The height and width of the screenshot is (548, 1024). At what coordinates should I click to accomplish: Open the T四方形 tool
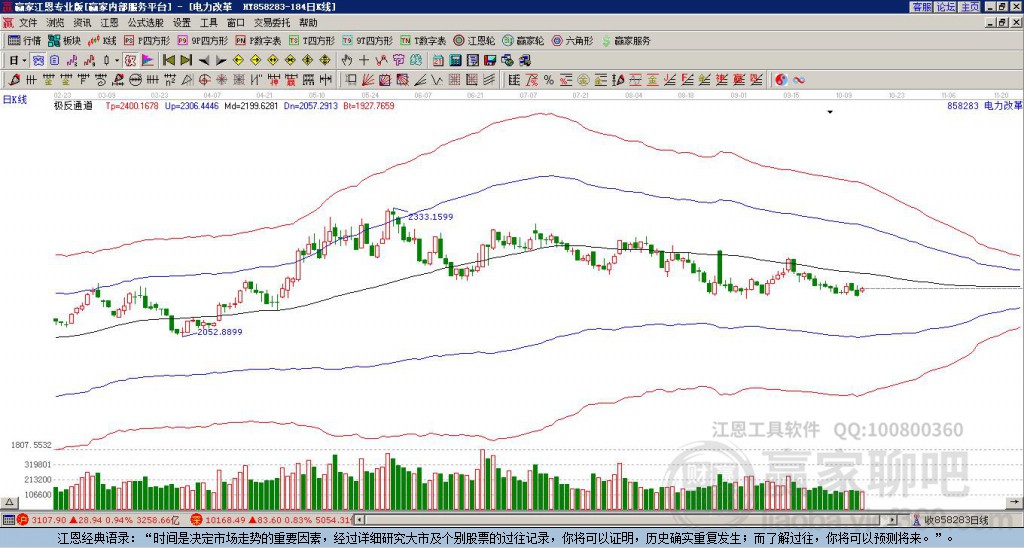point(312,40)
